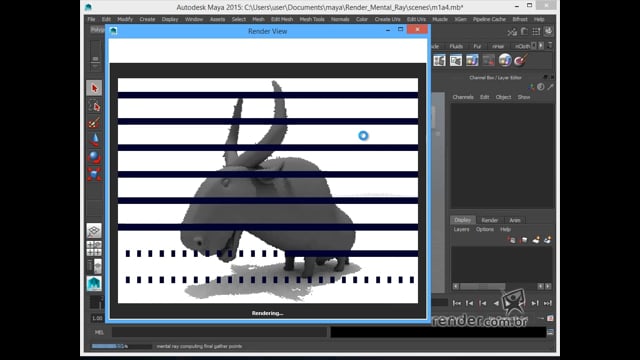Open the Modify menu
The height and width of the screenshot is (360, 640).
125,19
